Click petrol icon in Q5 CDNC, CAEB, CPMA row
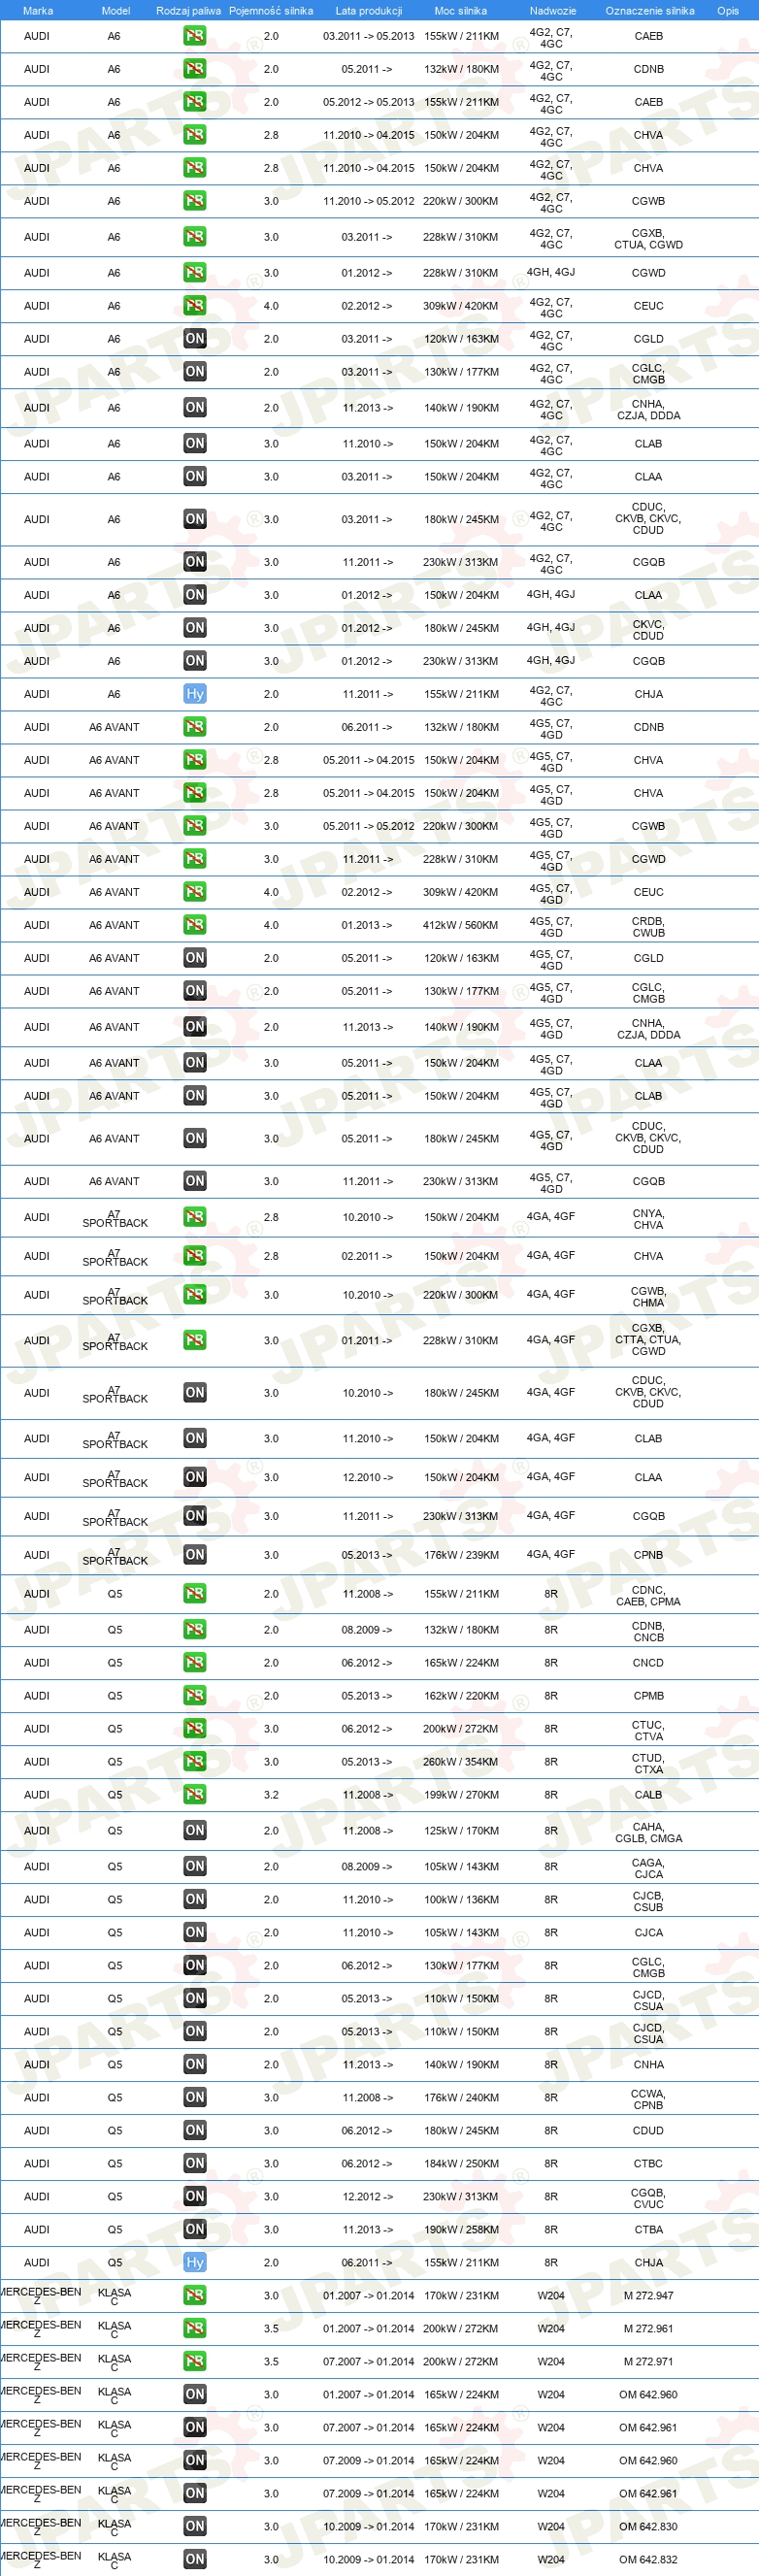Screen dimensions: 759x2576 pyautogui.click(x=195, y=1594)
